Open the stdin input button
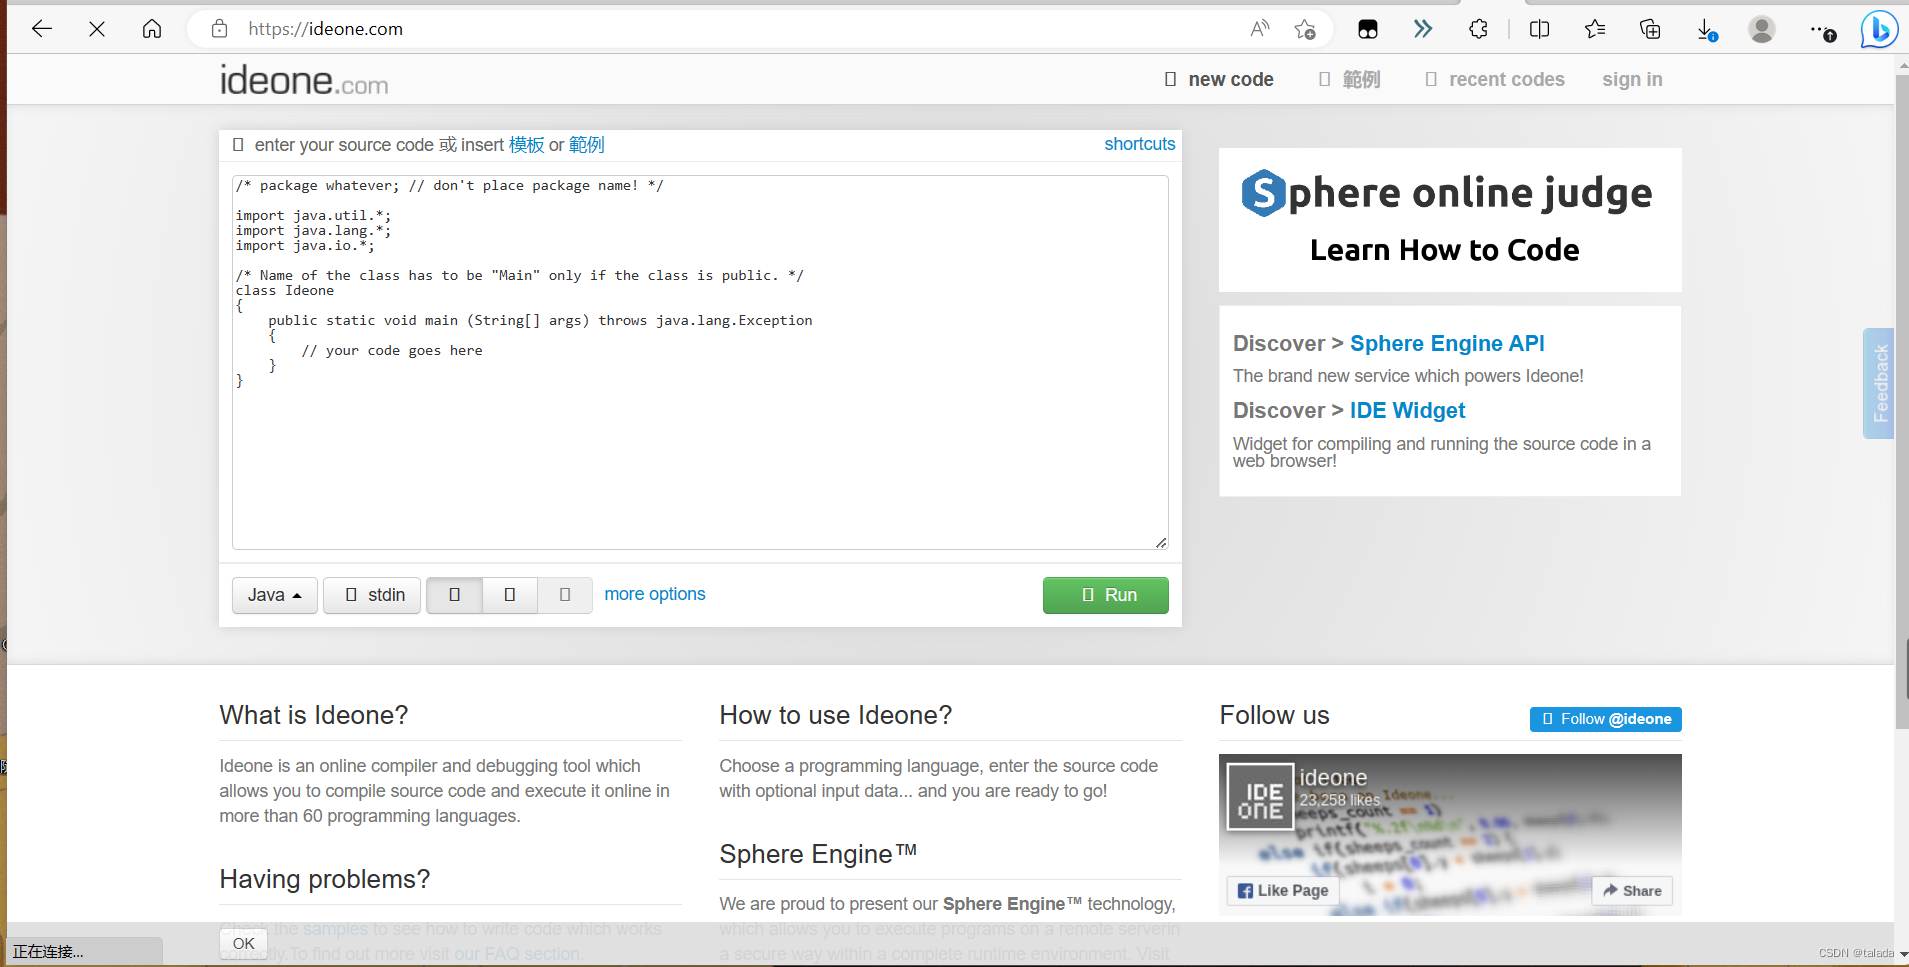 click(x=372, y=595)
